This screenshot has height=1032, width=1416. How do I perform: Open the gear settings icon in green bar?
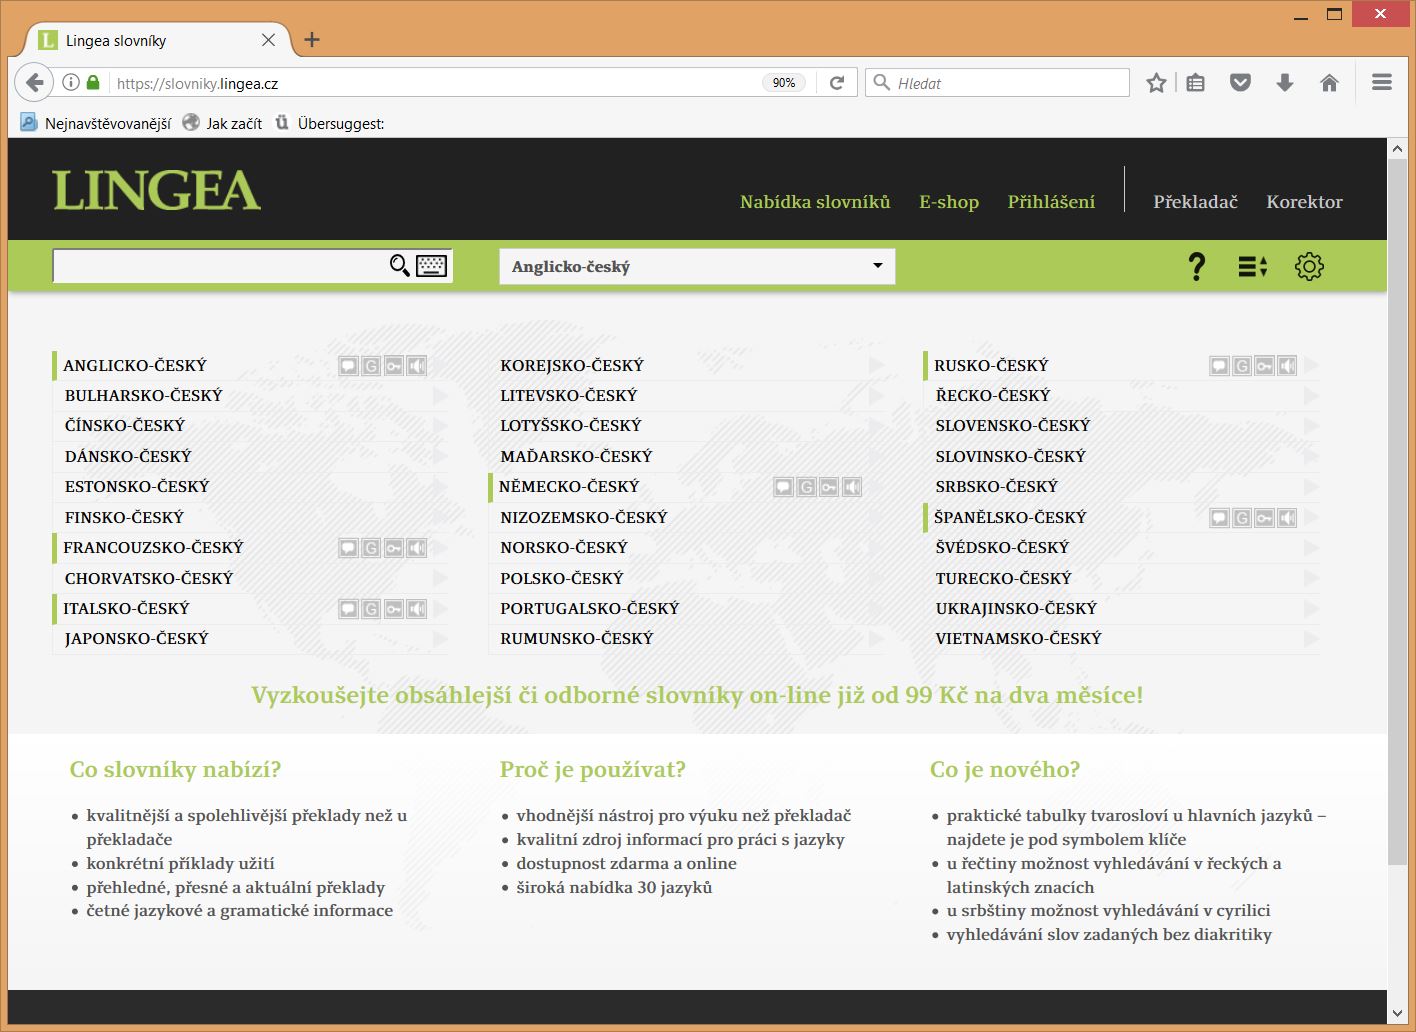[1309, 266]
